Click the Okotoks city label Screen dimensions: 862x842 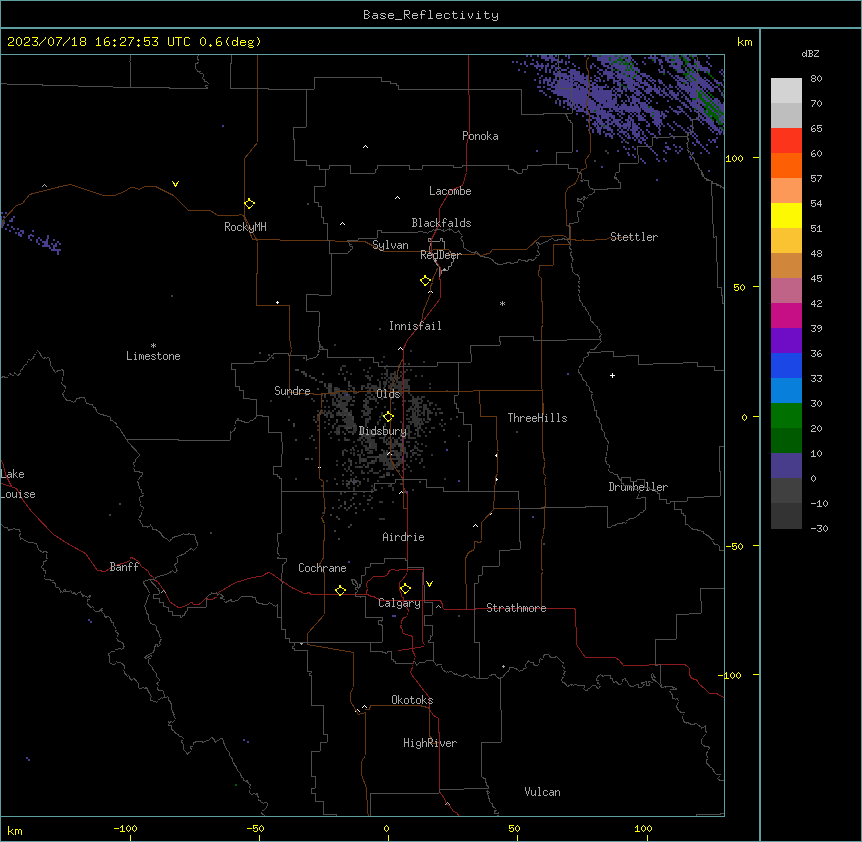[412, 700]
